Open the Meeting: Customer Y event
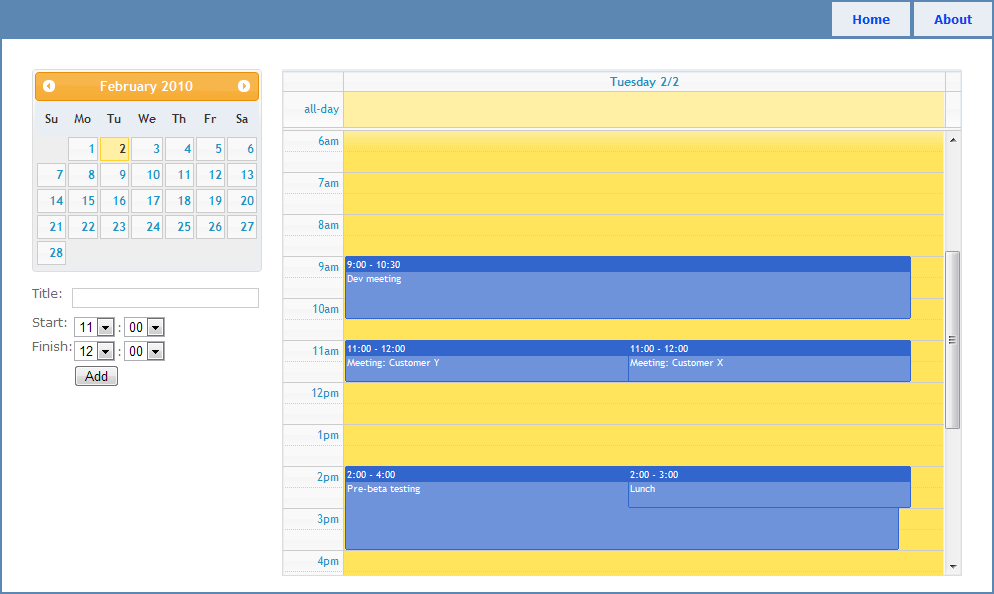The image size is (994, 594). point(486,361)
